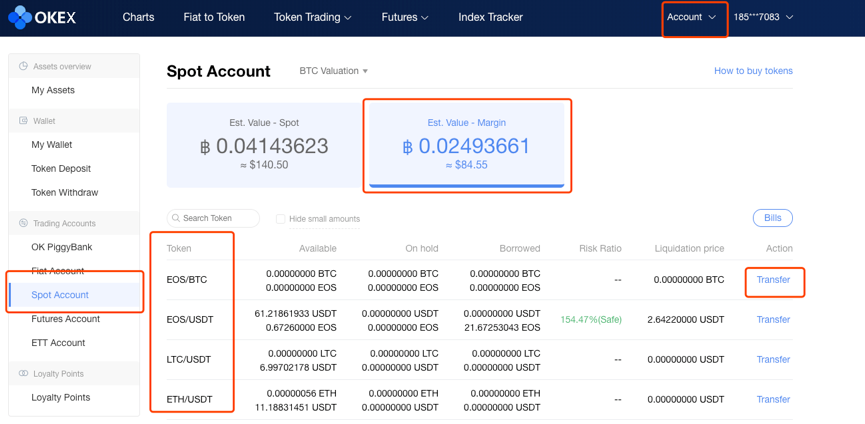Open ETT Account in sidebar
The height and width of the screenshot is (424, 865).
(x=58, y=342)
